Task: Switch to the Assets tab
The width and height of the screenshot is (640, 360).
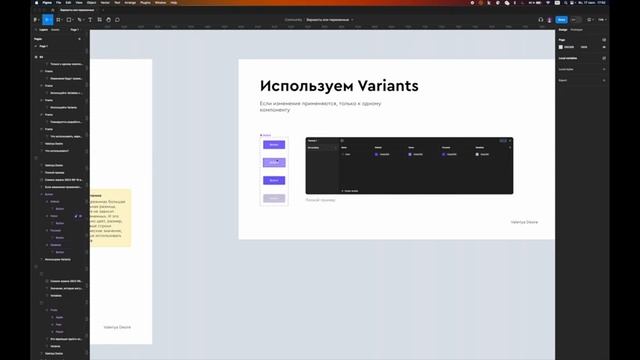Action: click(x=55, y=30)
